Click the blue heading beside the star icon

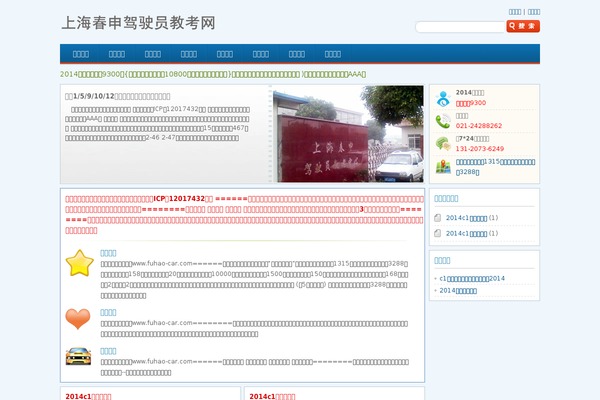pyautogui.click(x=108, y=253)
